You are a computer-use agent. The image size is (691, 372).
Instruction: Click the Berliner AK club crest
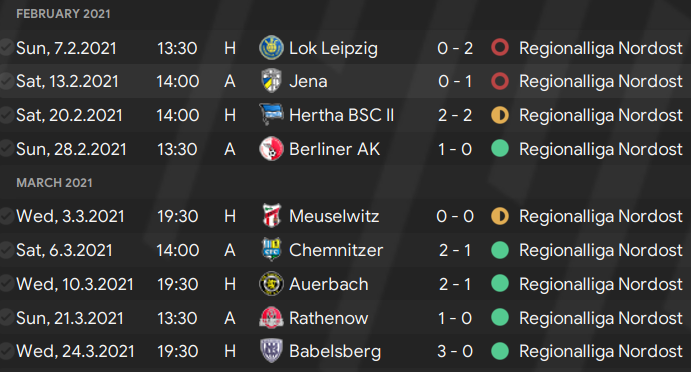271,149
